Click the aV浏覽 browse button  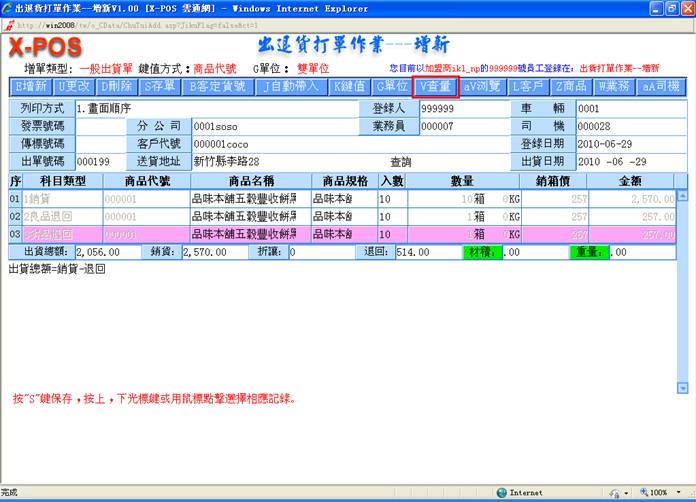[x=482, y=87]
